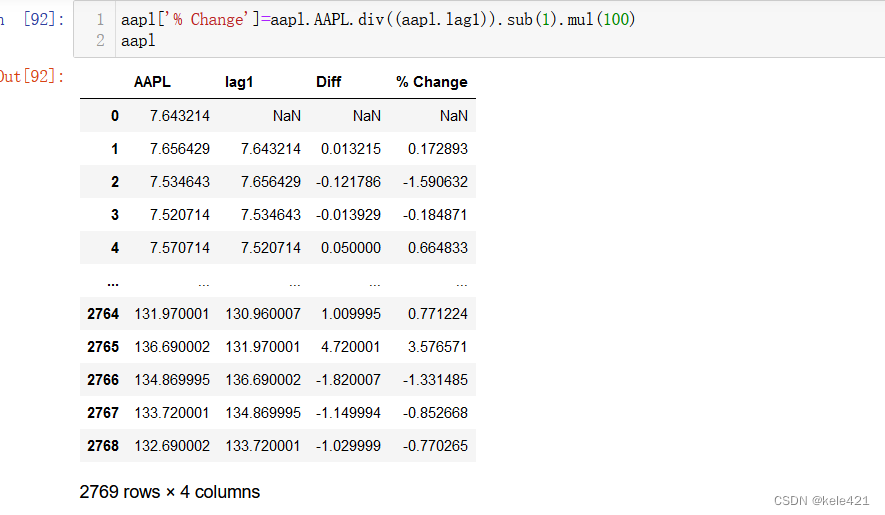Click % Change value 3.576571

438,347
